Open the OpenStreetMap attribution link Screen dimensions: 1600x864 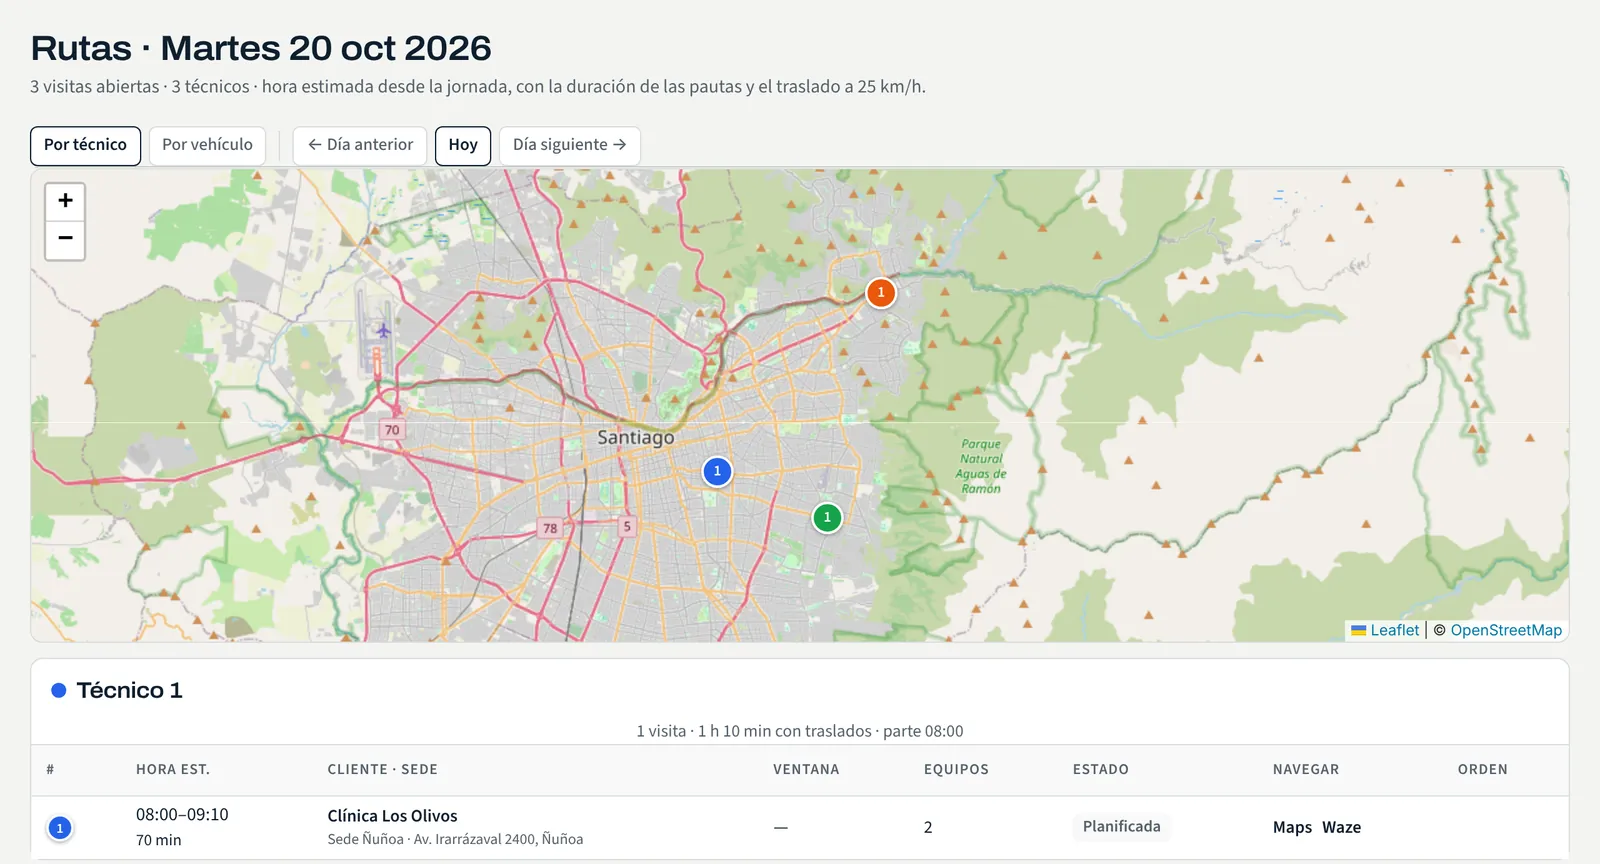(x=1506, y=630)
